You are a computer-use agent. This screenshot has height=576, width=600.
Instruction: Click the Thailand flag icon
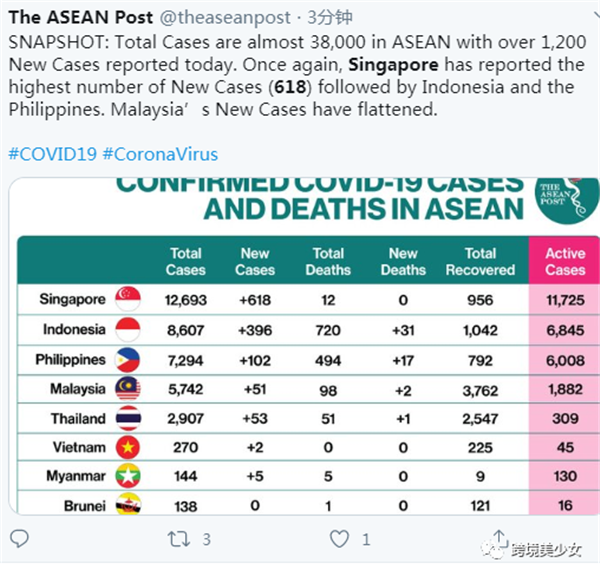128,418
